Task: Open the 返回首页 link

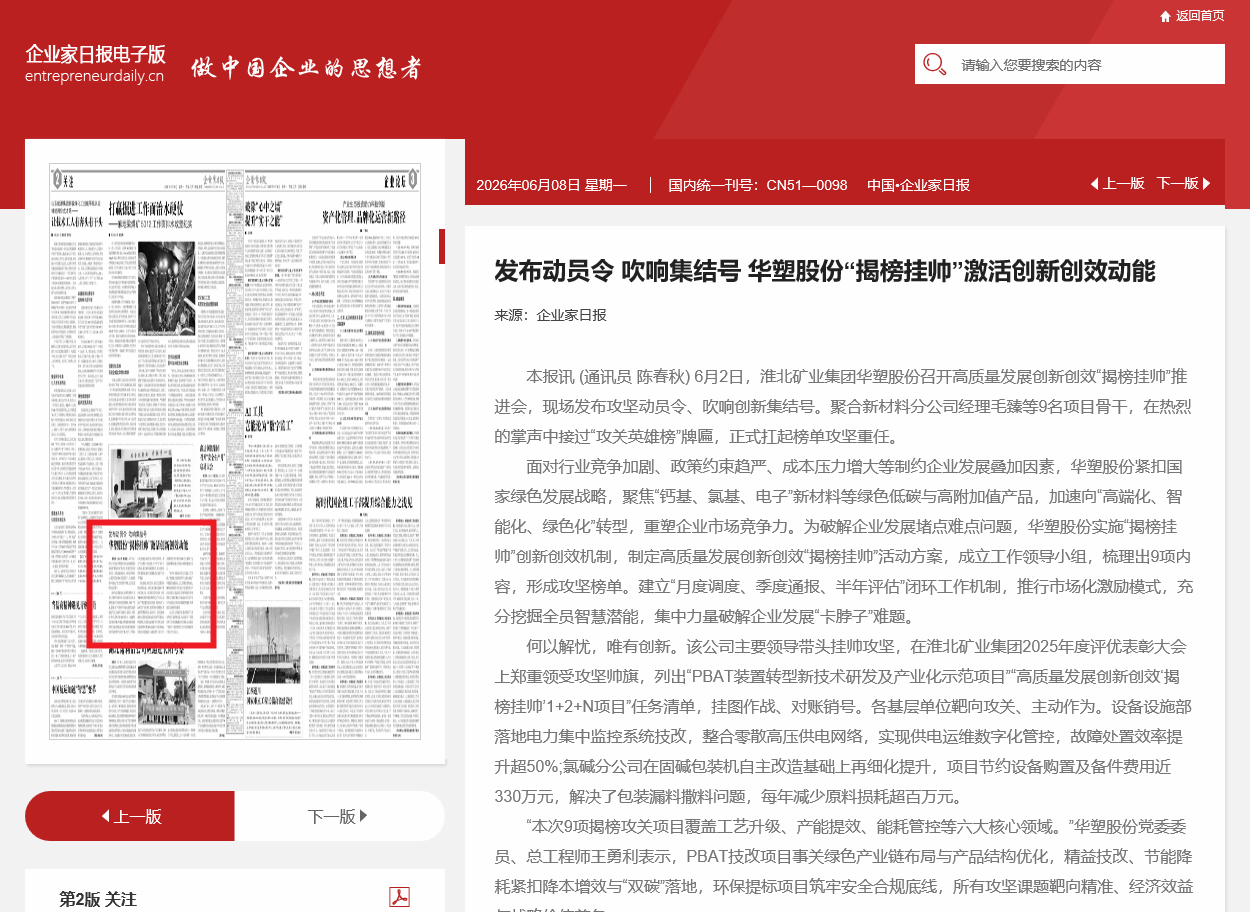Action: (x=1200, y=16)
